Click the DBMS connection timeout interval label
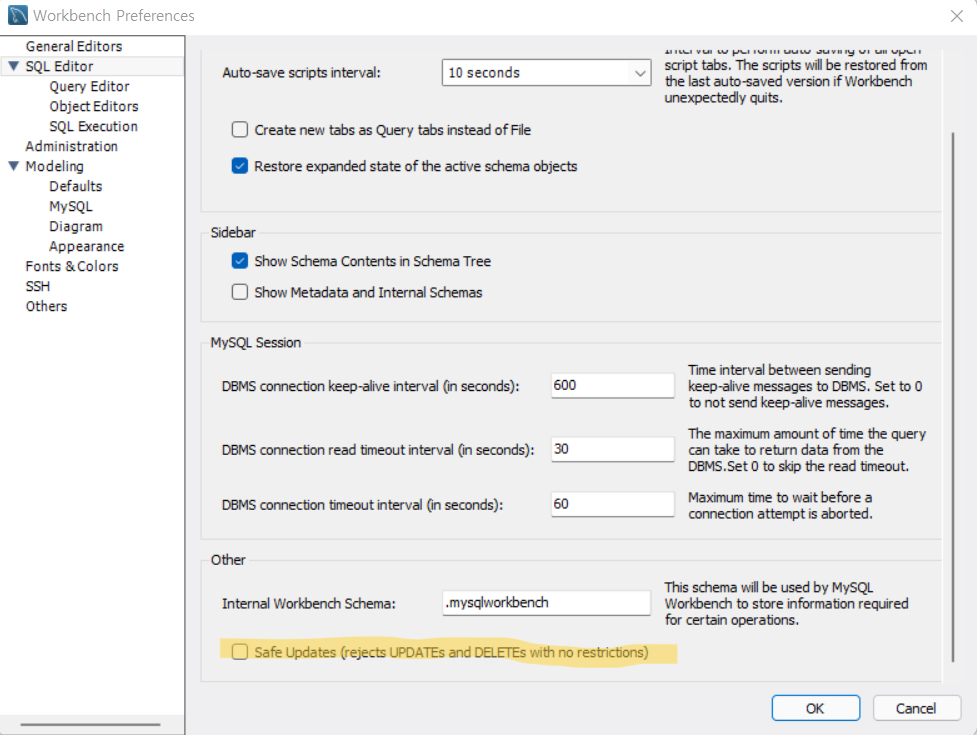 point(362,505)
